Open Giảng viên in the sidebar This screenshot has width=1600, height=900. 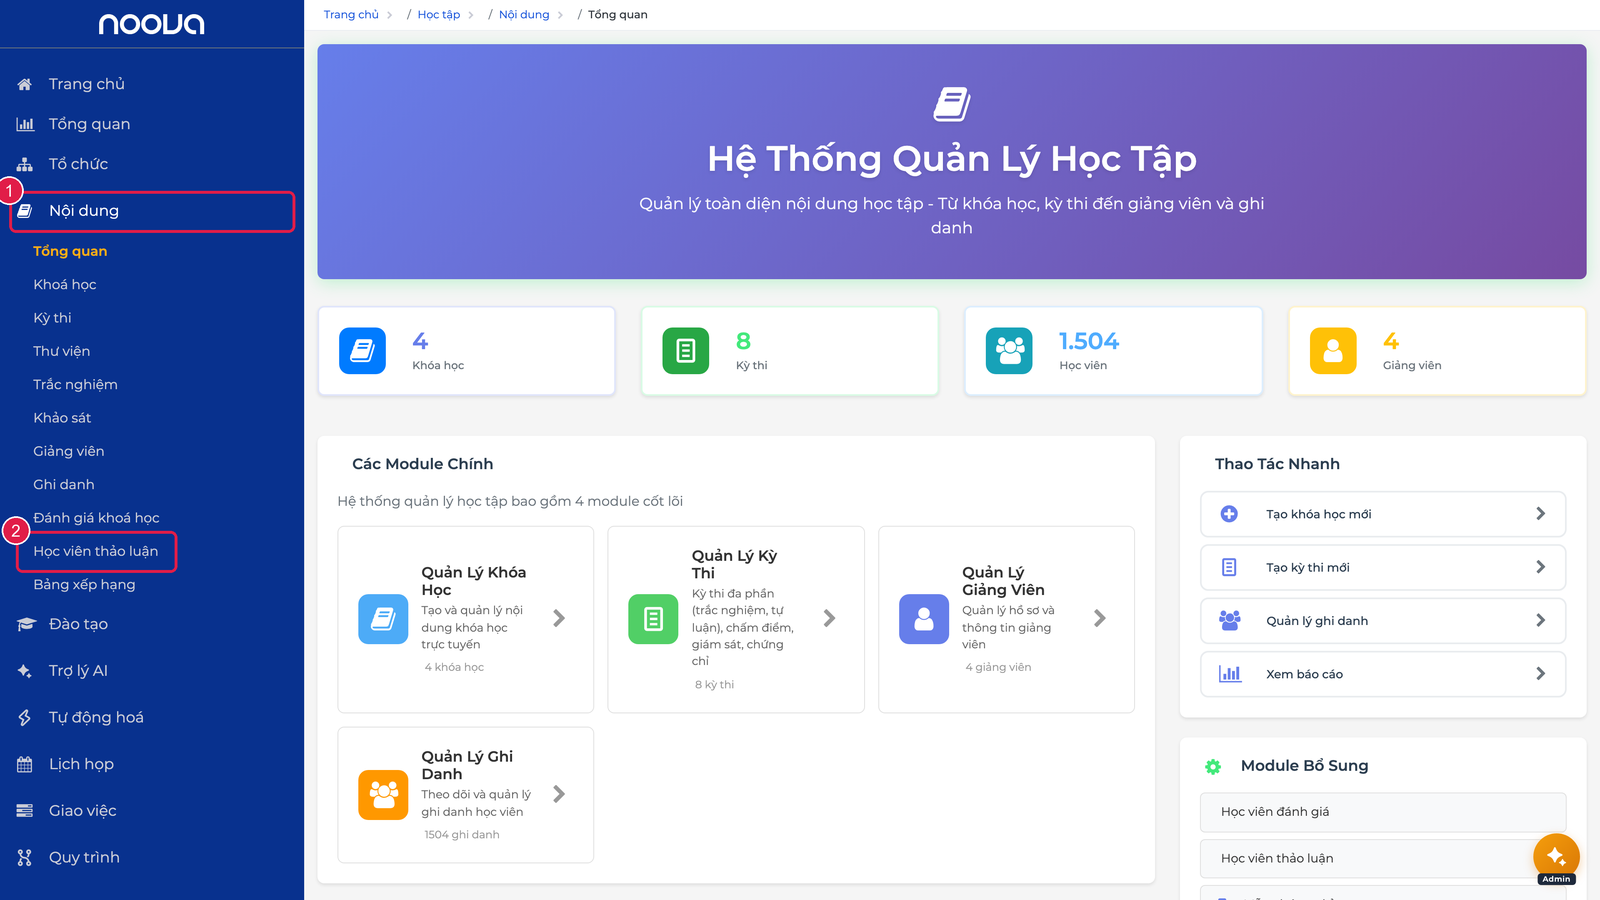point(69,451)
